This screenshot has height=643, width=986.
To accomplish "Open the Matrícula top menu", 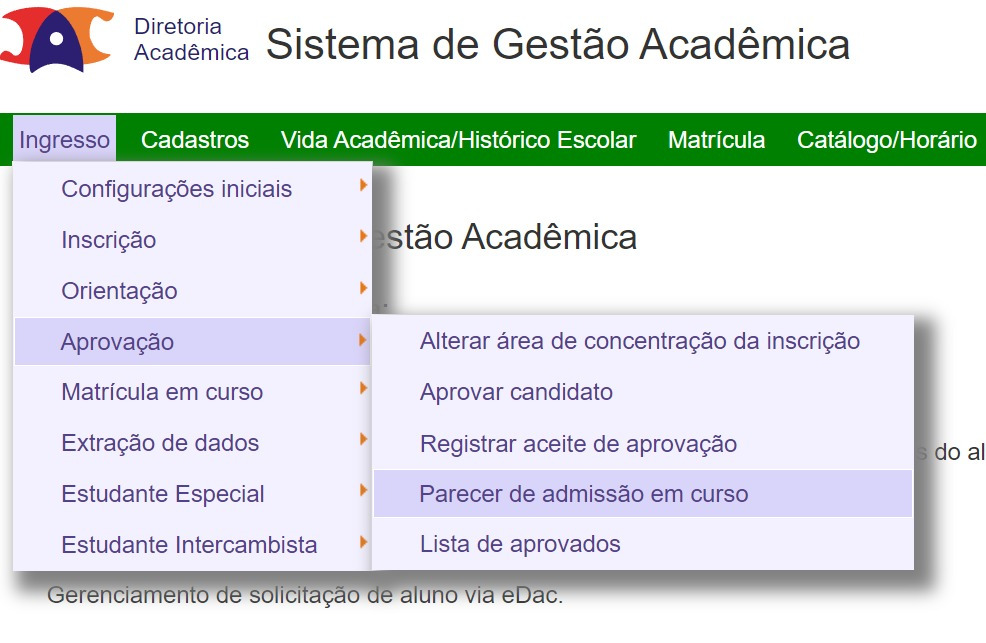I will [x=716, y=140].
